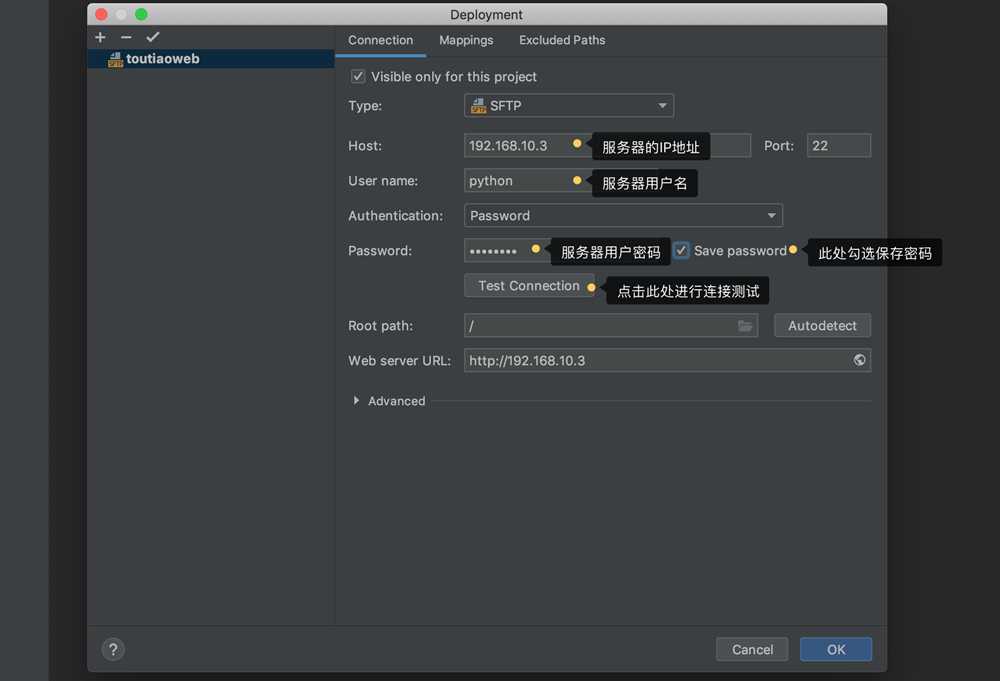This screenshot has height=681, width=1000.
Task: Click the Host field with 192.168.10.3
Action: [607, 145]
